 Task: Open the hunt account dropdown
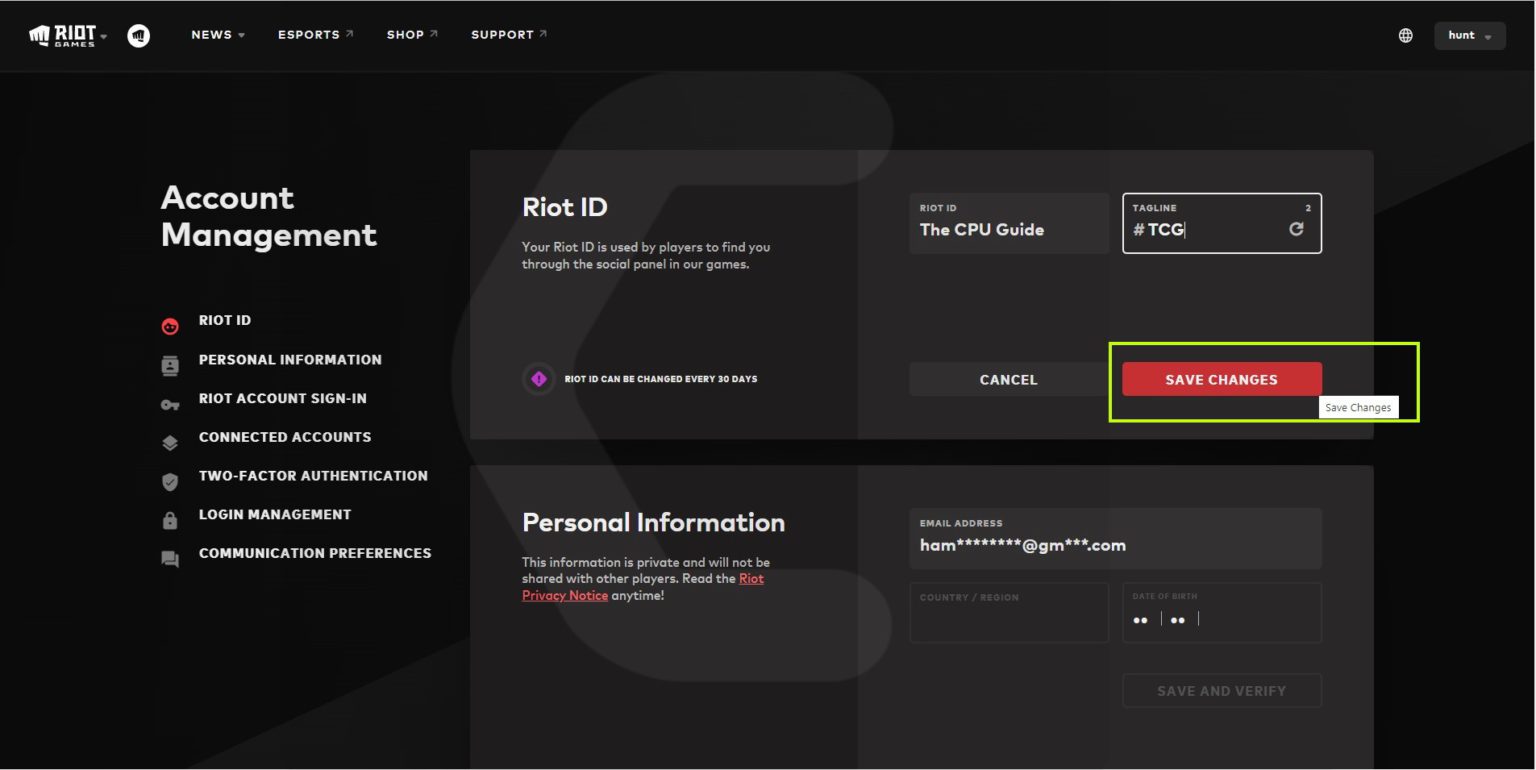(1469, 36)
